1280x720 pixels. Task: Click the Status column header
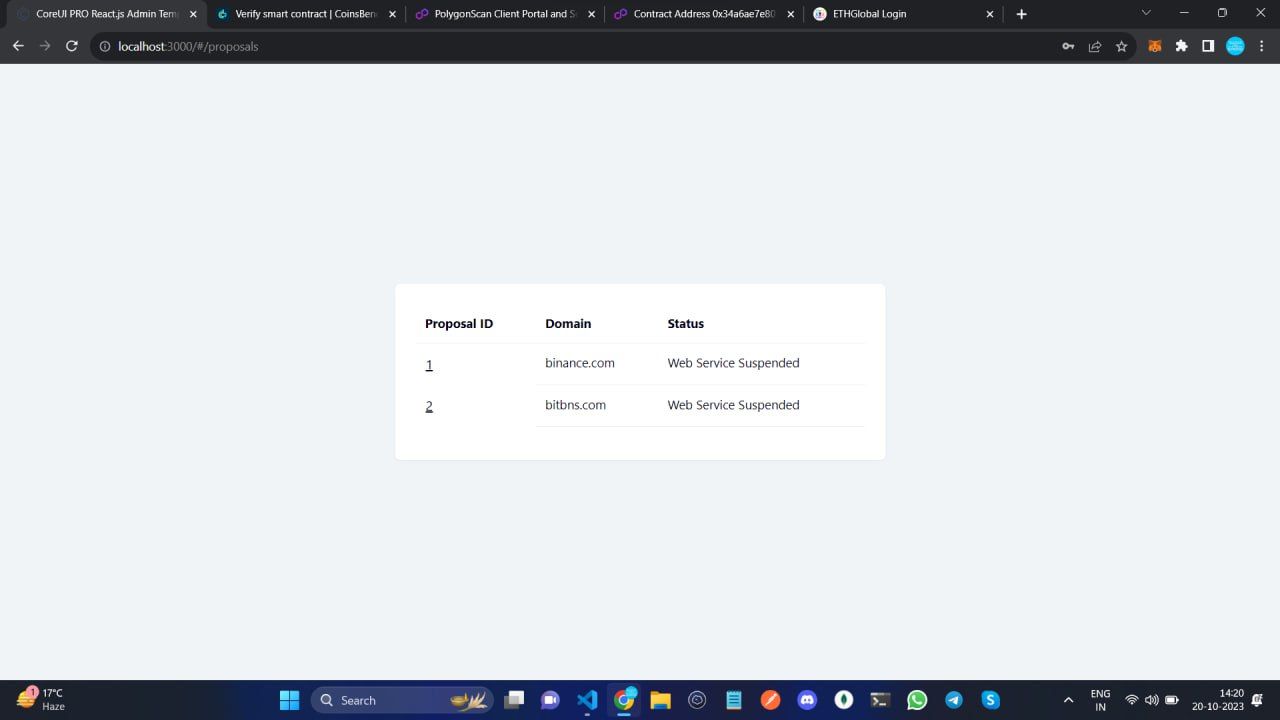(x=686, y=324)
